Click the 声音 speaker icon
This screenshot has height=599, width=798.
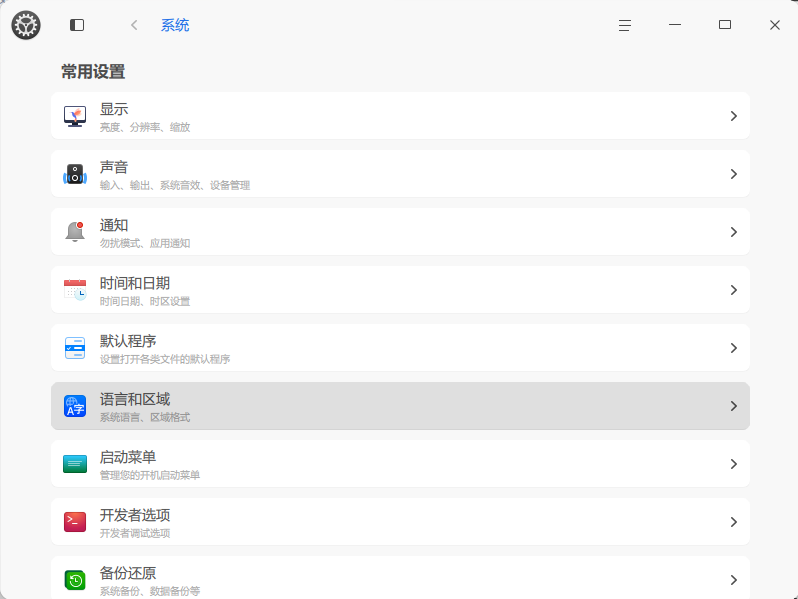point(75,174)
